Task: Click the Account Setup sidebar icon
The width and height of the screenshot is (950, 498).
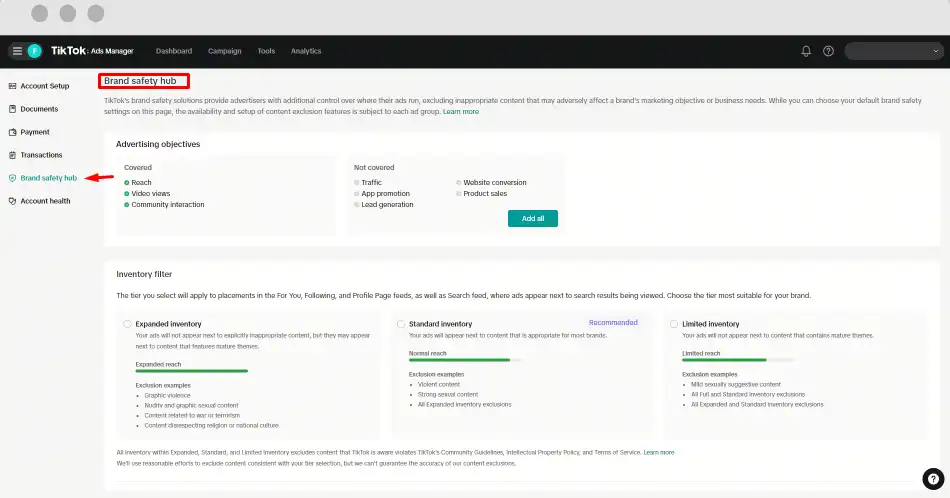Action: pyautogui.click(x=12, y=86)
